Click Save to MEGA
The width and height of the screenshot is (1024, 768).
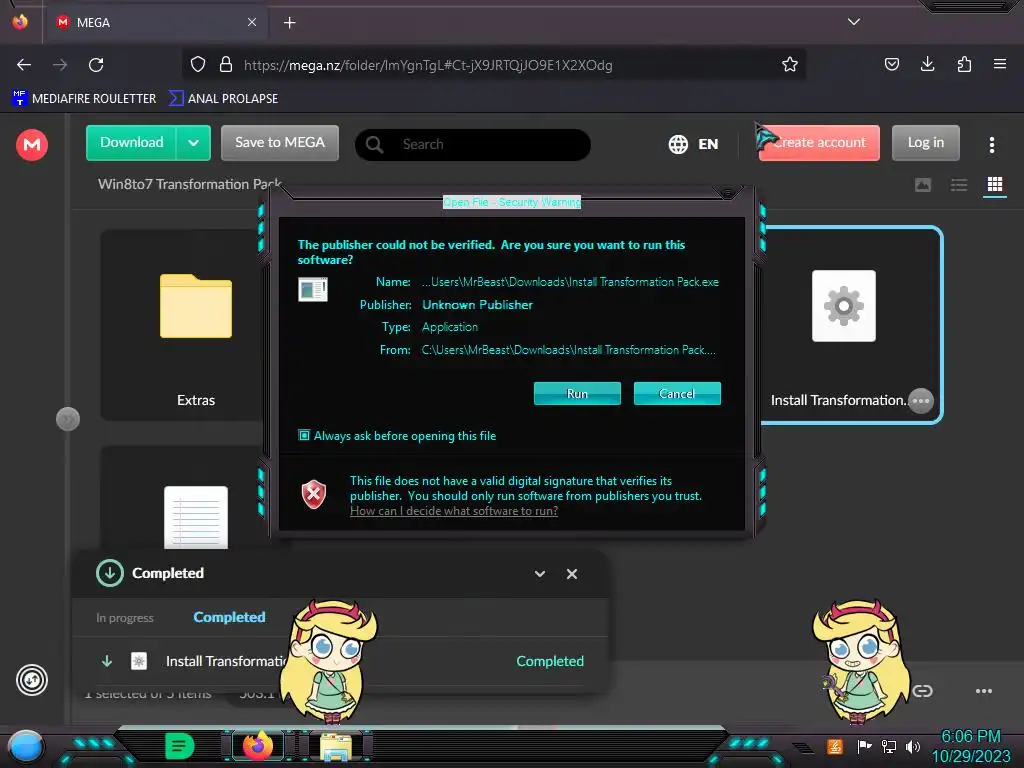tap(280, 142)
